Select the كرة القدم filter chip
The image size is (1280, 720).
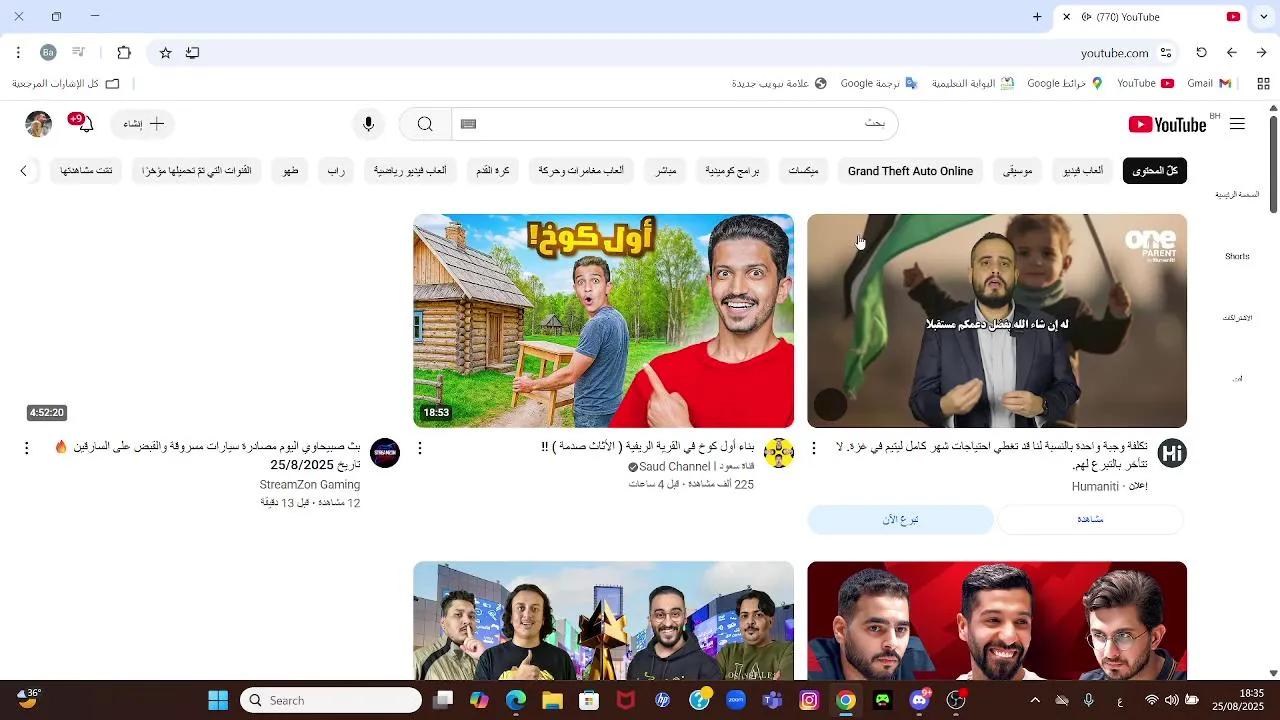point(493,171)
